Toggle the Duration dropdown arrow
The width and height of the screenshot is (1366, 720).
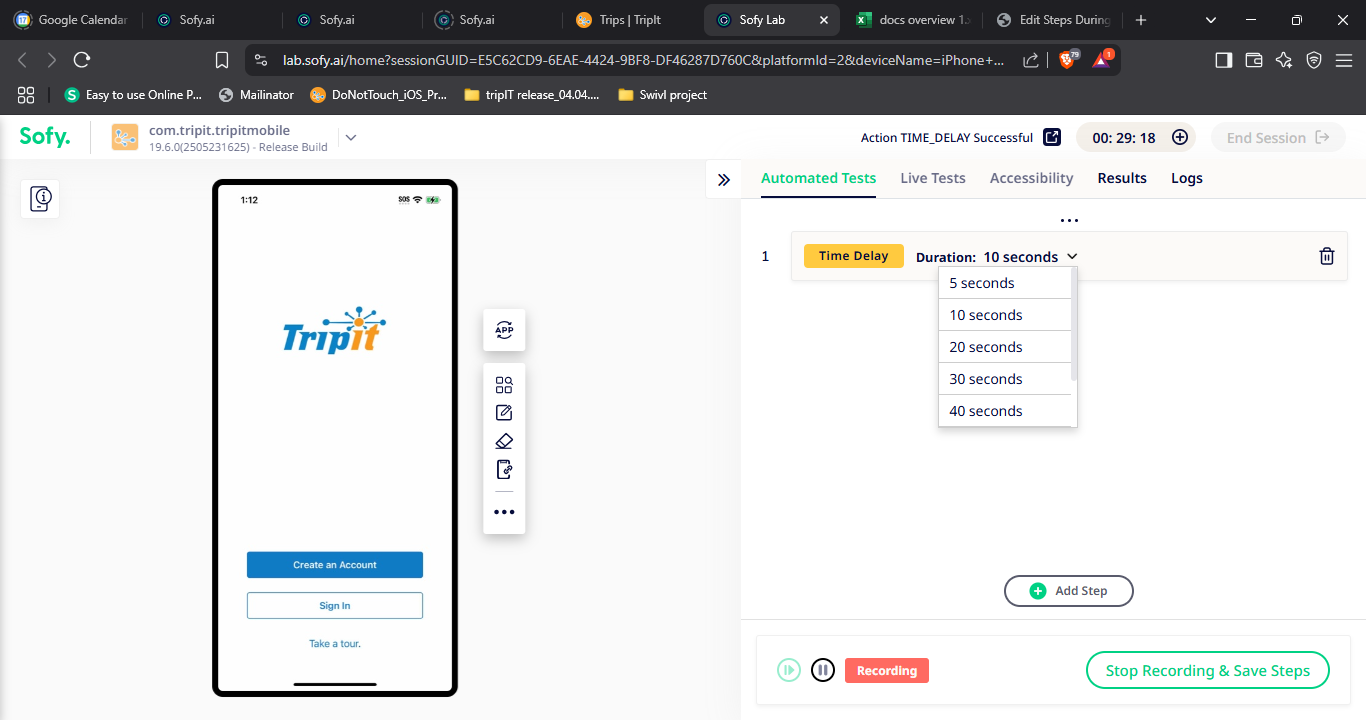coord(1072,257)
